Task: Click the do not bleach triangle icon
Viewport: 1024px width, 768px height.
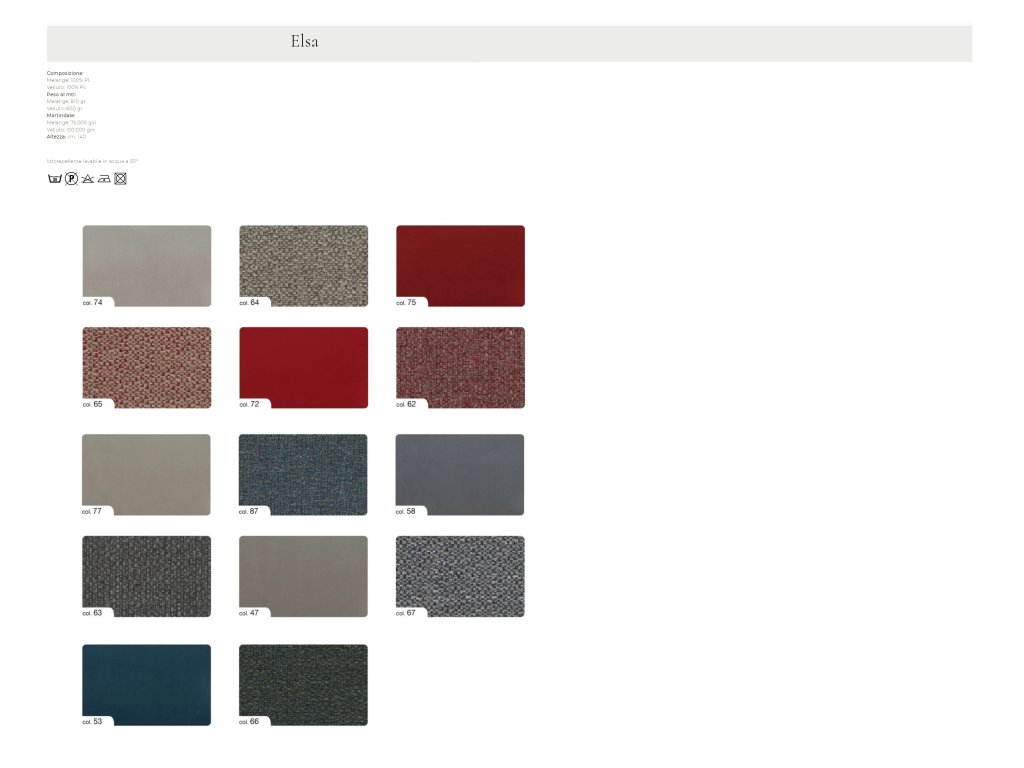Action: coord(87,179)
